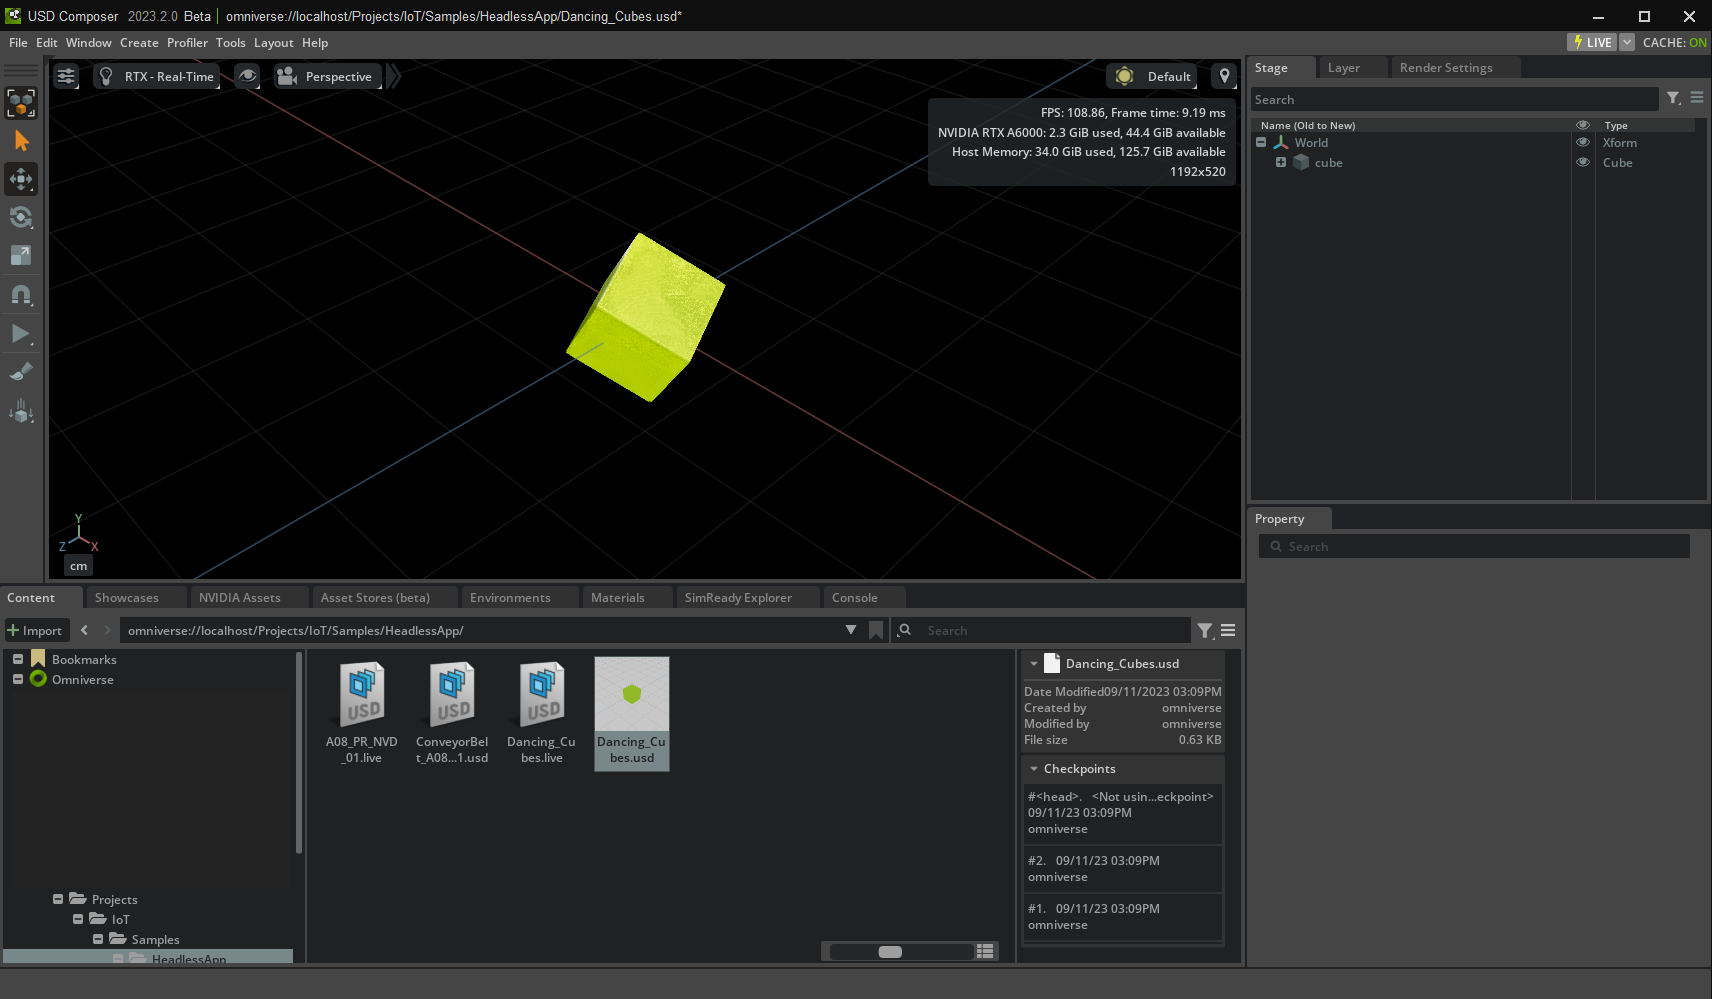Open the Profiler menu
Viewport: 1712px width, 999px height.
(x=187, y=43)
